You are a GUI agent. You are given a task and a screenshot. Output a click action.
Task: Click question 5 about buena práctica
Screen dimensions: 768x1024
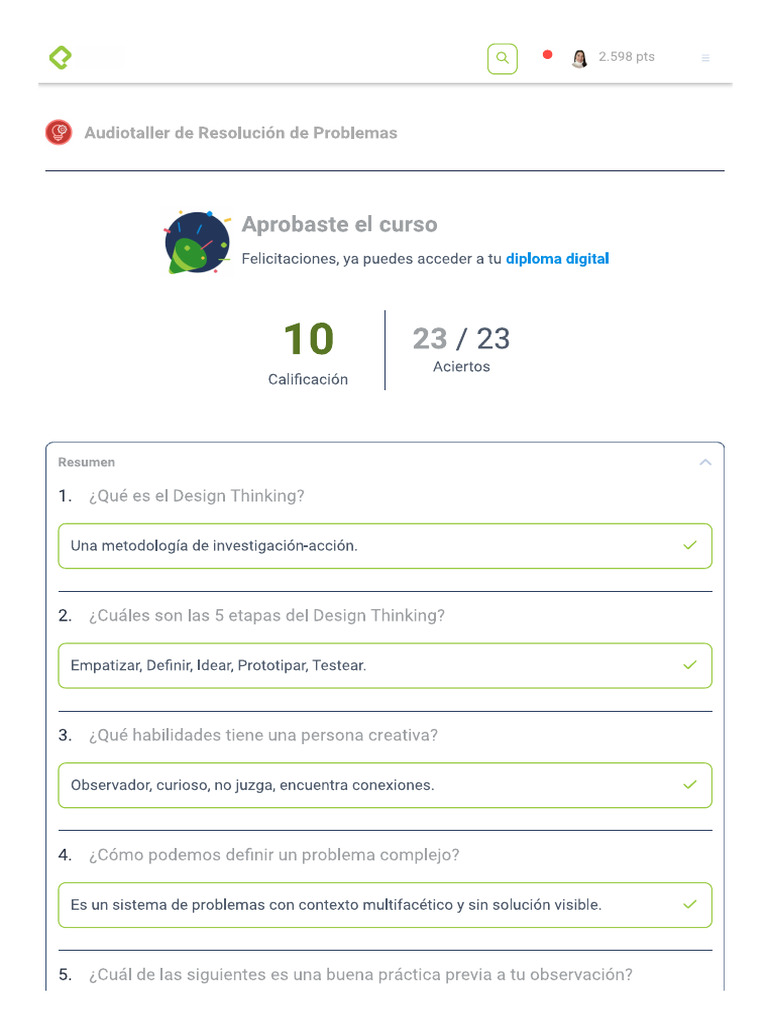(360, 974)
